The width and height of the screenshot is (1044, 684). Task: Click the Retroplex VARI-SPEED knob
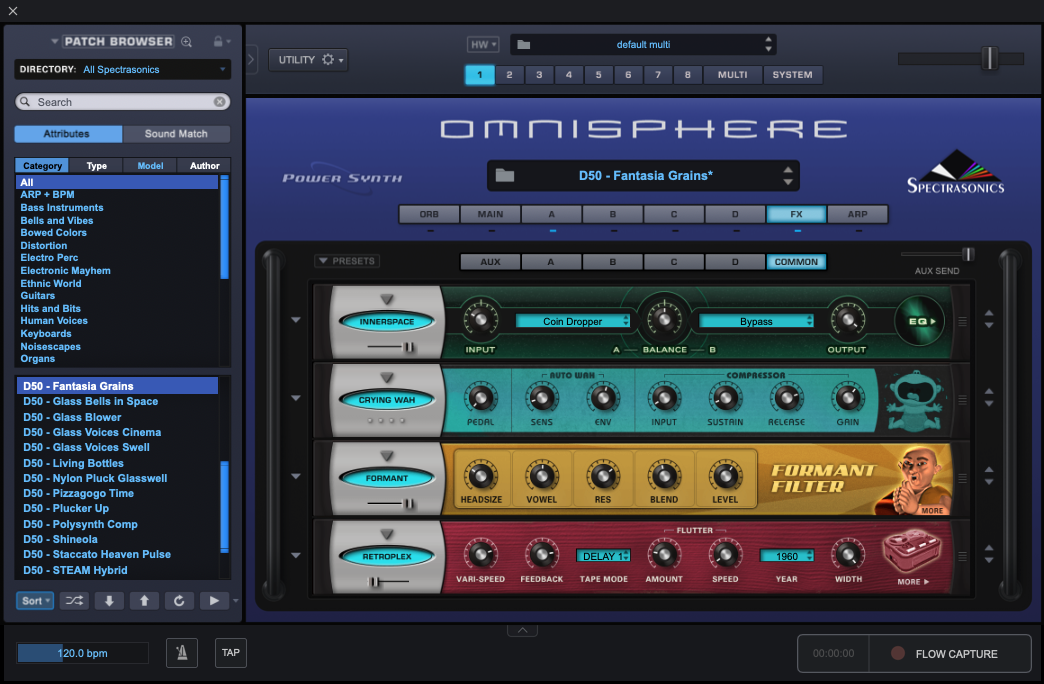(480, 554)
